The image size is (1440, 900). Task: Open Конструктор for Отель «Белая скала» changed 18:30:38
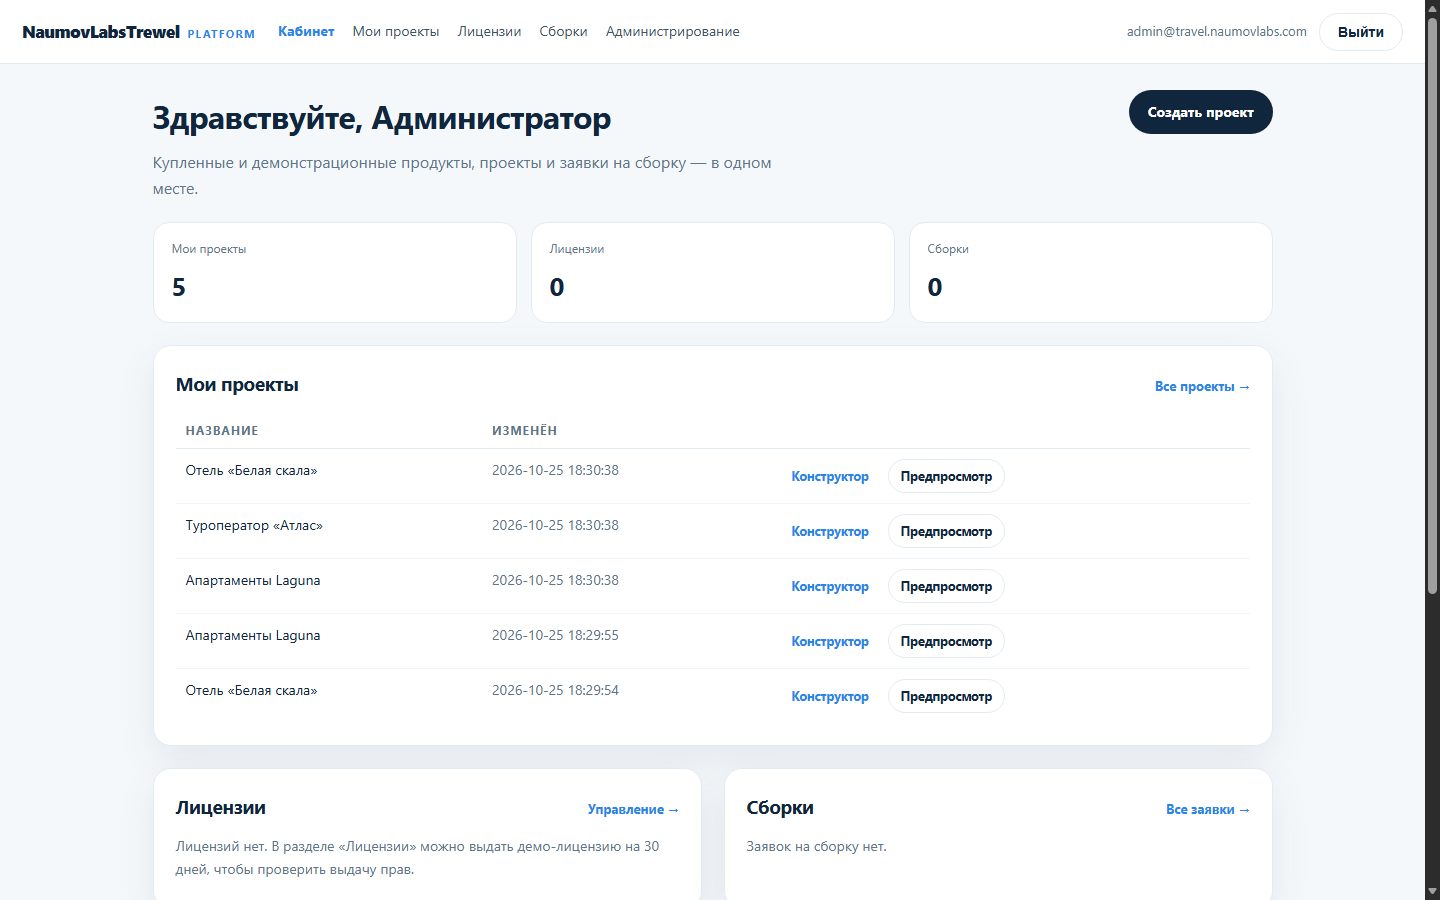(830, 477)
